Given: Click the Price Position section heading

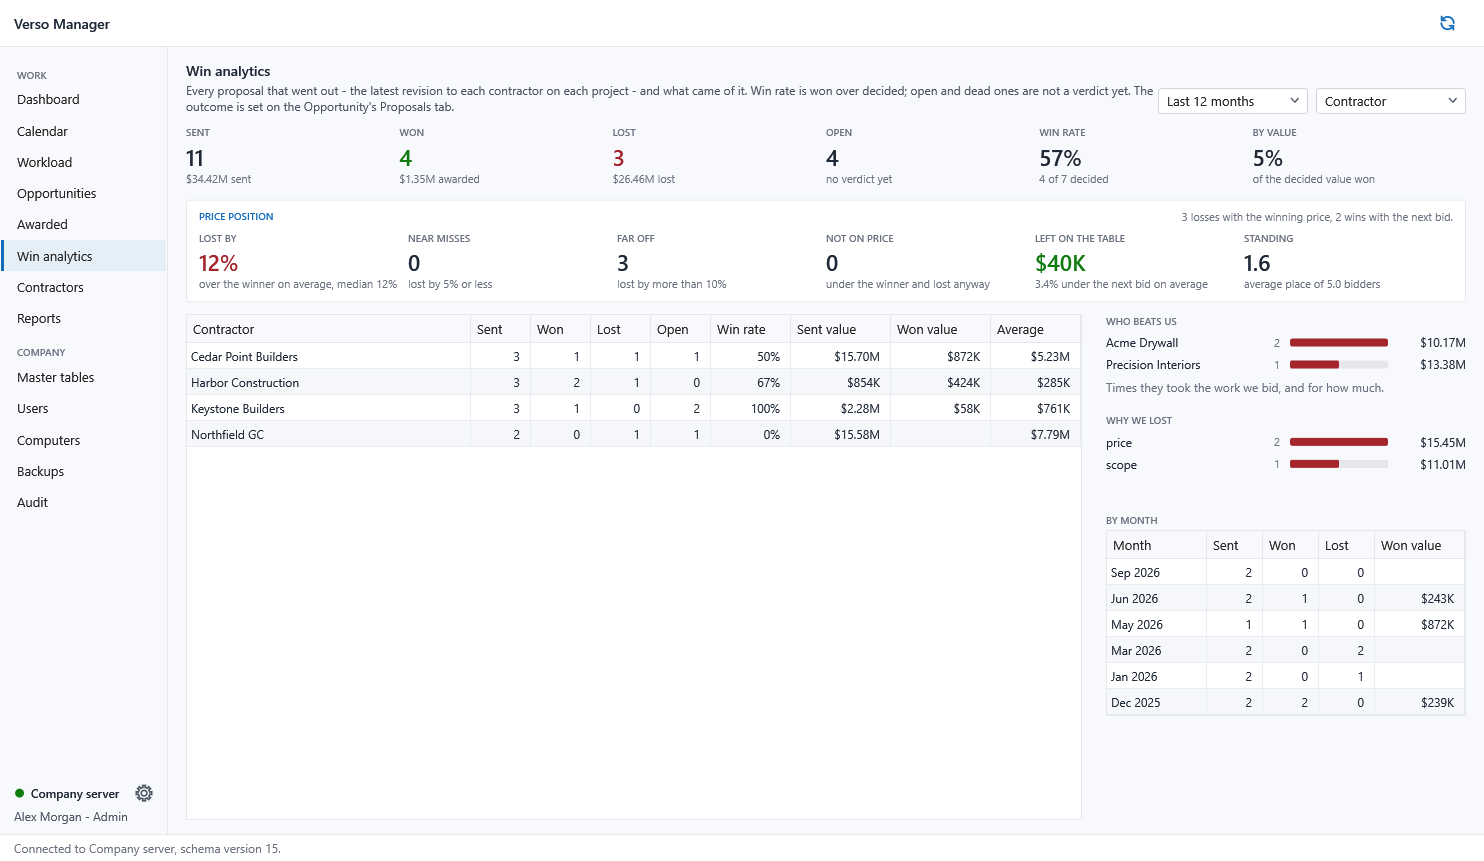Looking at the screenshot, I should click(x=236, y=216).
